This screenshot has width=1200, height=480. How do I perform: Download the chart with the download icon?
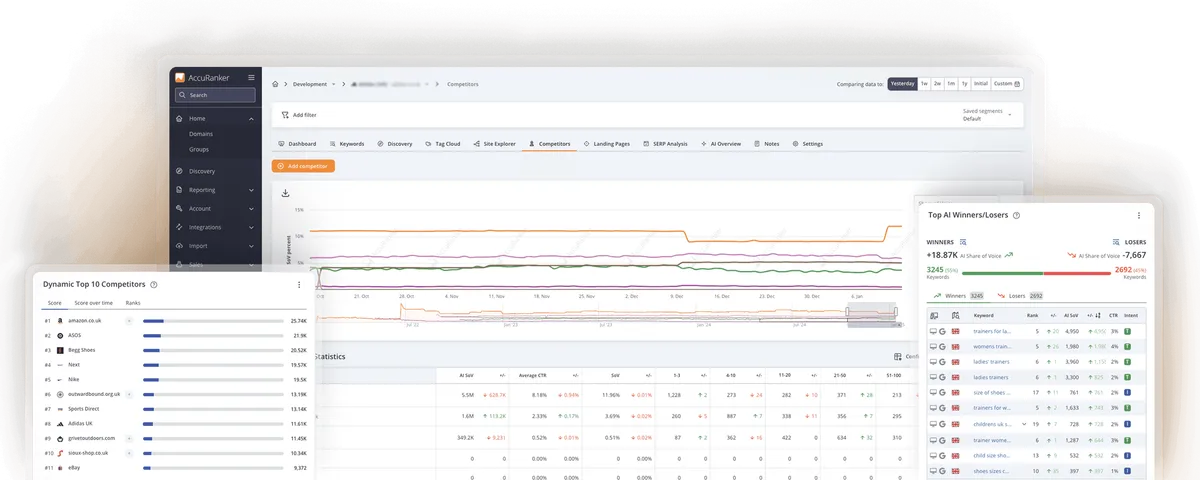point(286,193)
